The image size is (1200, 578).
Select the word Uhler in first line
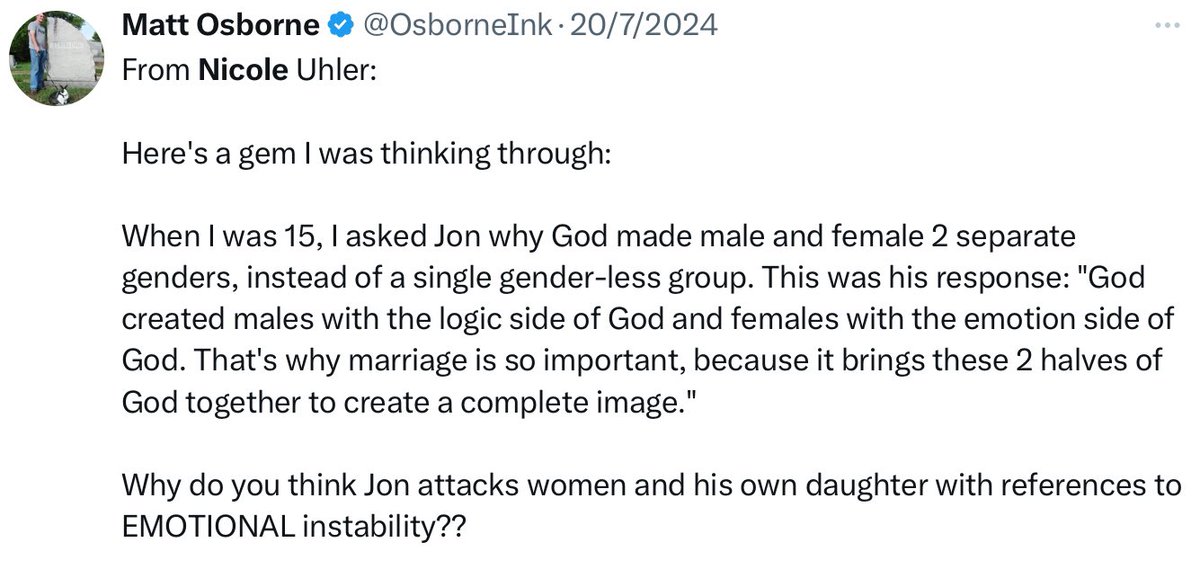(332, 73)
